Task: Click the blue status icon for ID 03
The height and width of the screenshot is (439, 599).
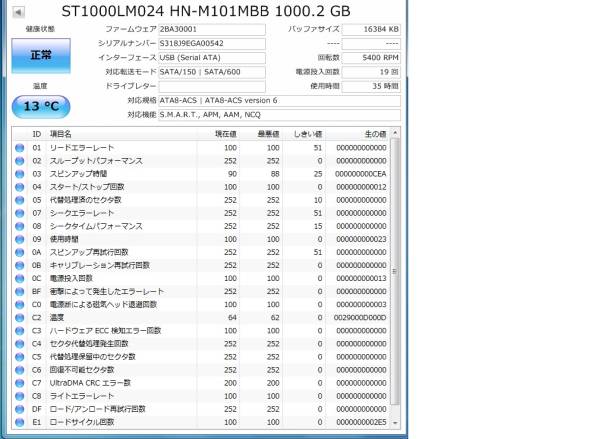Action: (19, 174)
